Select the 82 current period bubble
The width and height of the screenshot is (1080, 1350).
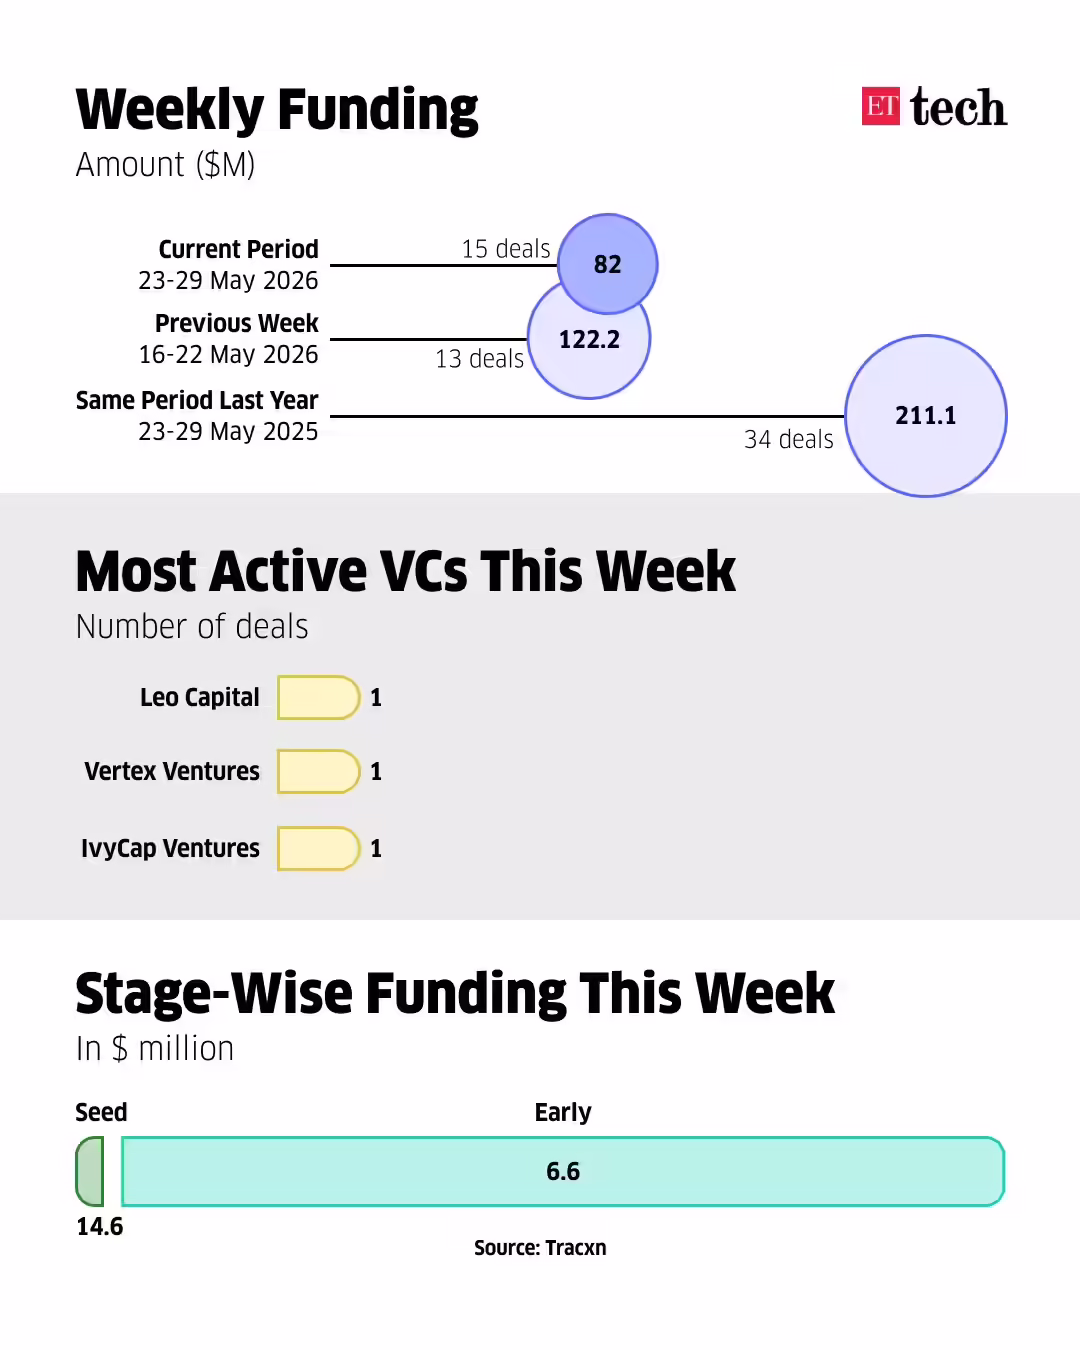(x=608, y=264)
